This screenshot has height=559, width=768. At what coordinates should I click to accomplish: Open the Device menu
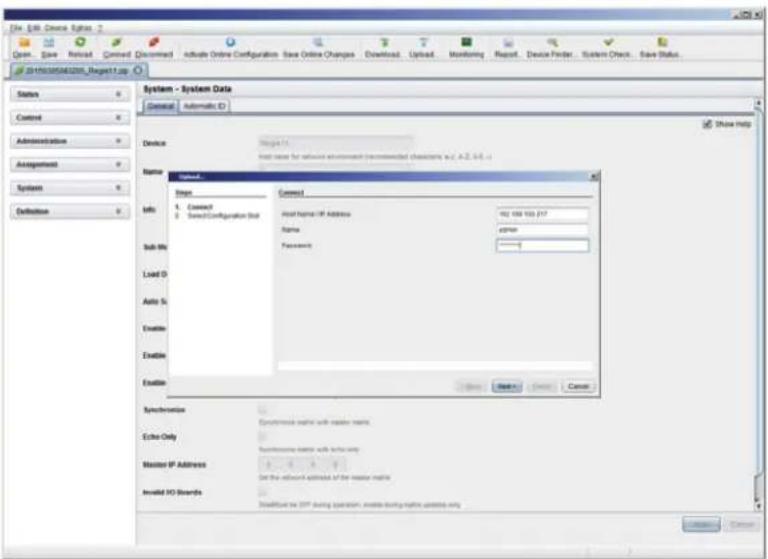click(x=56, y=28)
